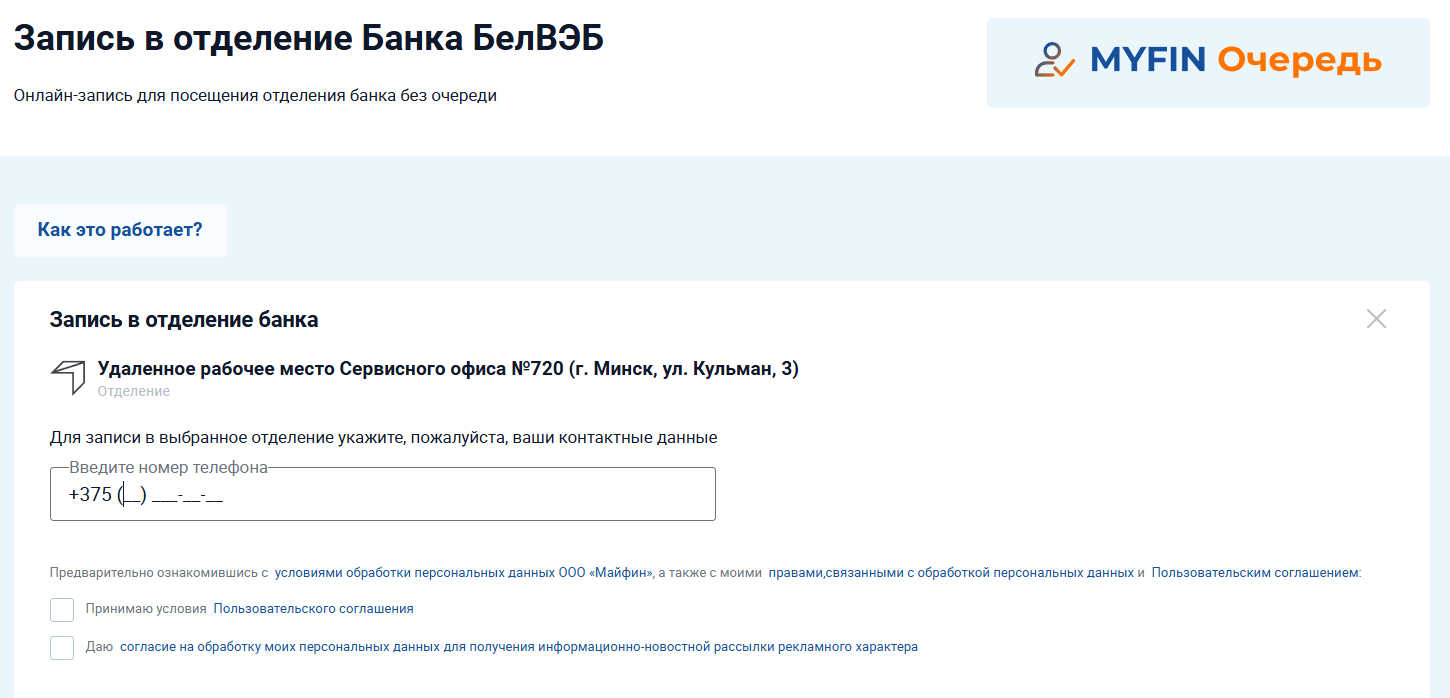1450x698 pixels.
Task: Open the "Как это работает?" section
Action: (120, 230)
